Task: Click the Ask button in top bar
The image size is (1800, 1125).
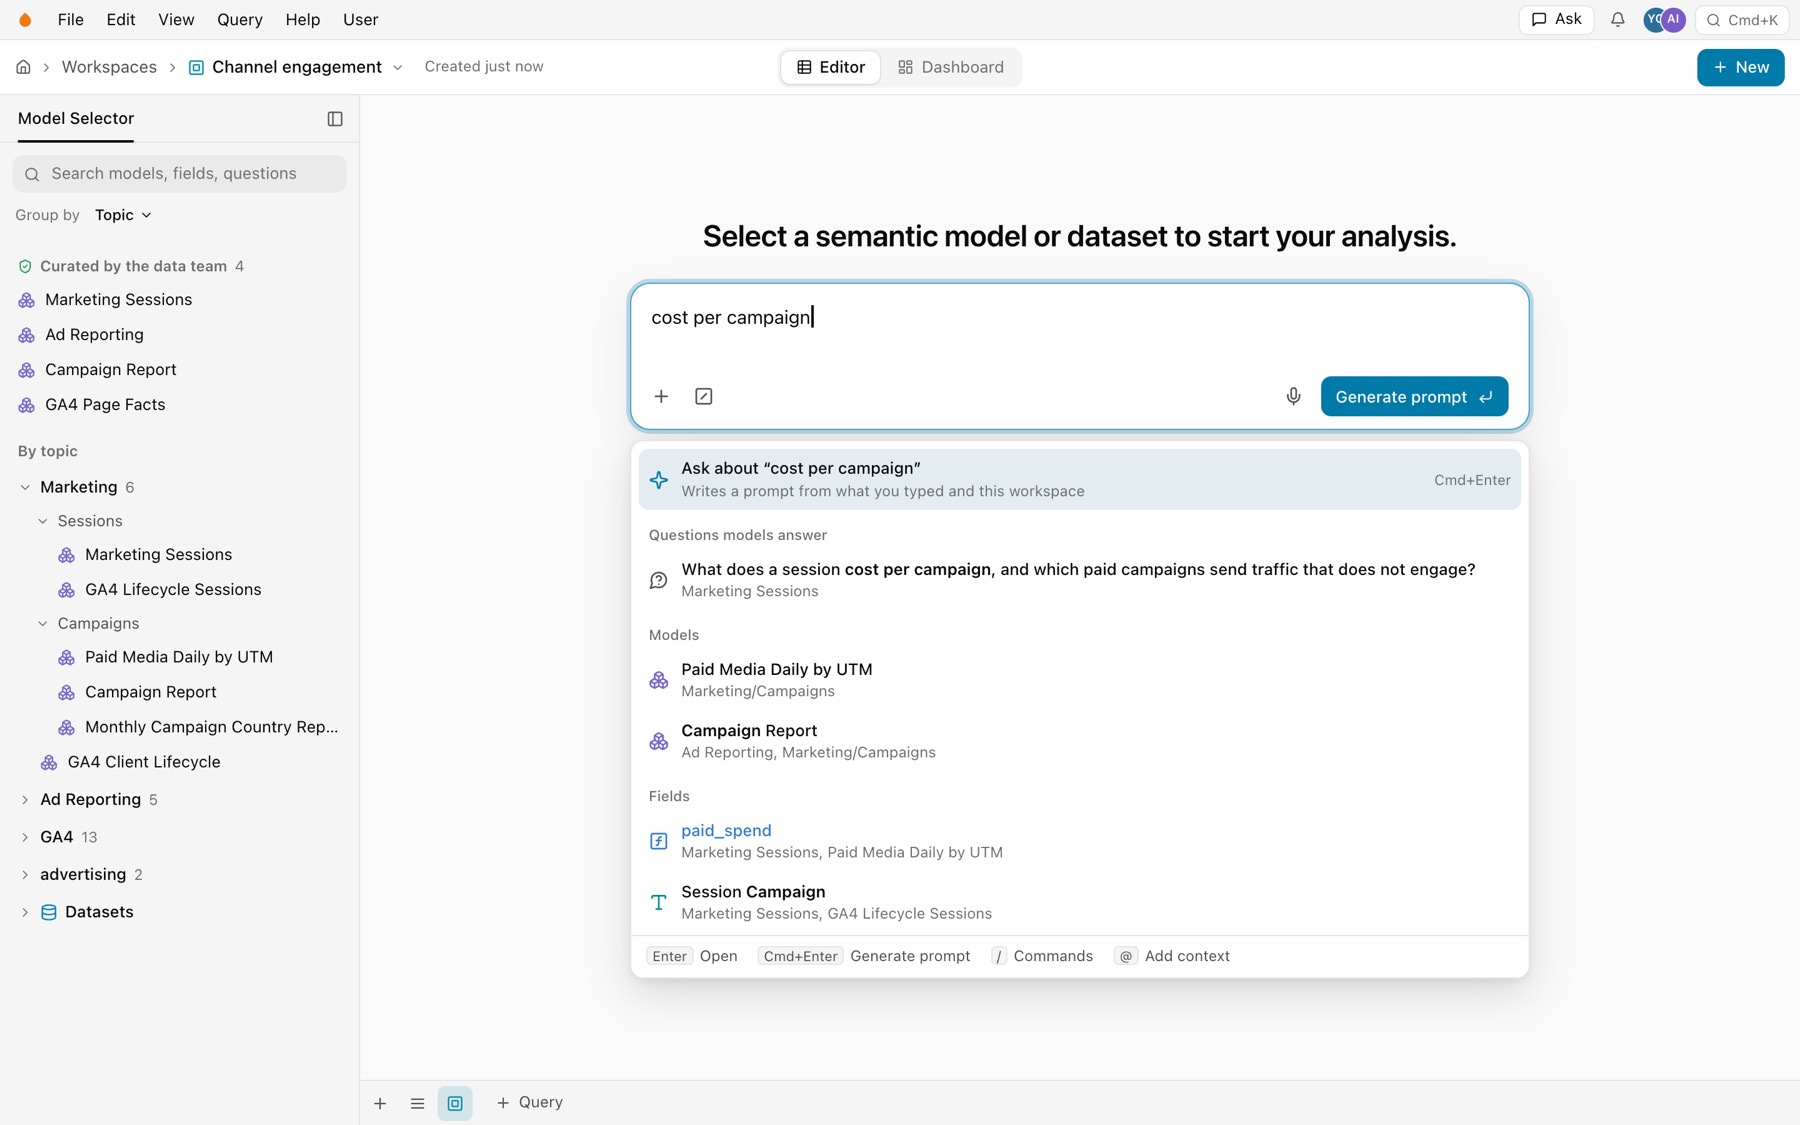Action: coord(1556,20)
